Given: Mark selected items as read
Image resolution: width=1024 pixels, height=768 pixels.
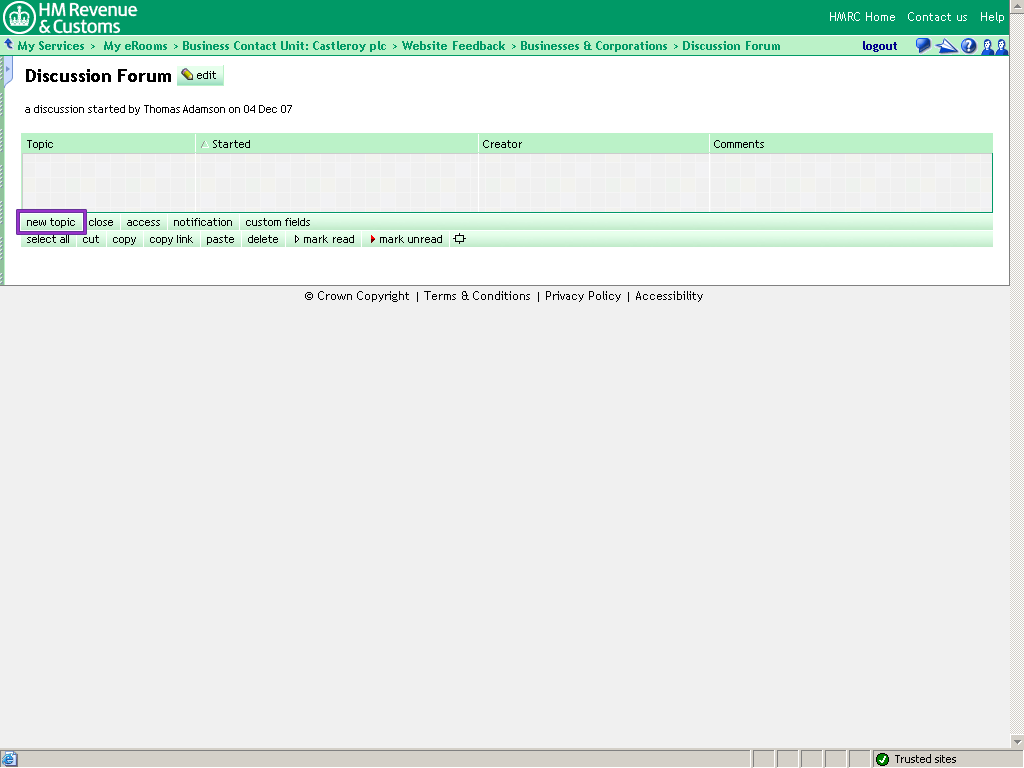Looking at the screenshot, I should (324, 239).
